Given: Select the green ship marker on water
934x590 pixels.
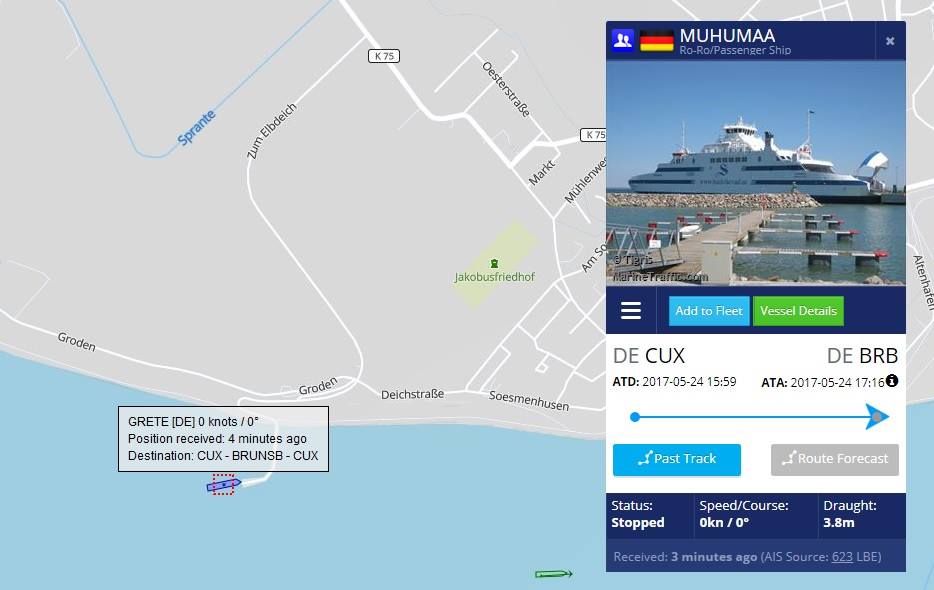Looking at the screenshot, I should click(x=553, y=574).
